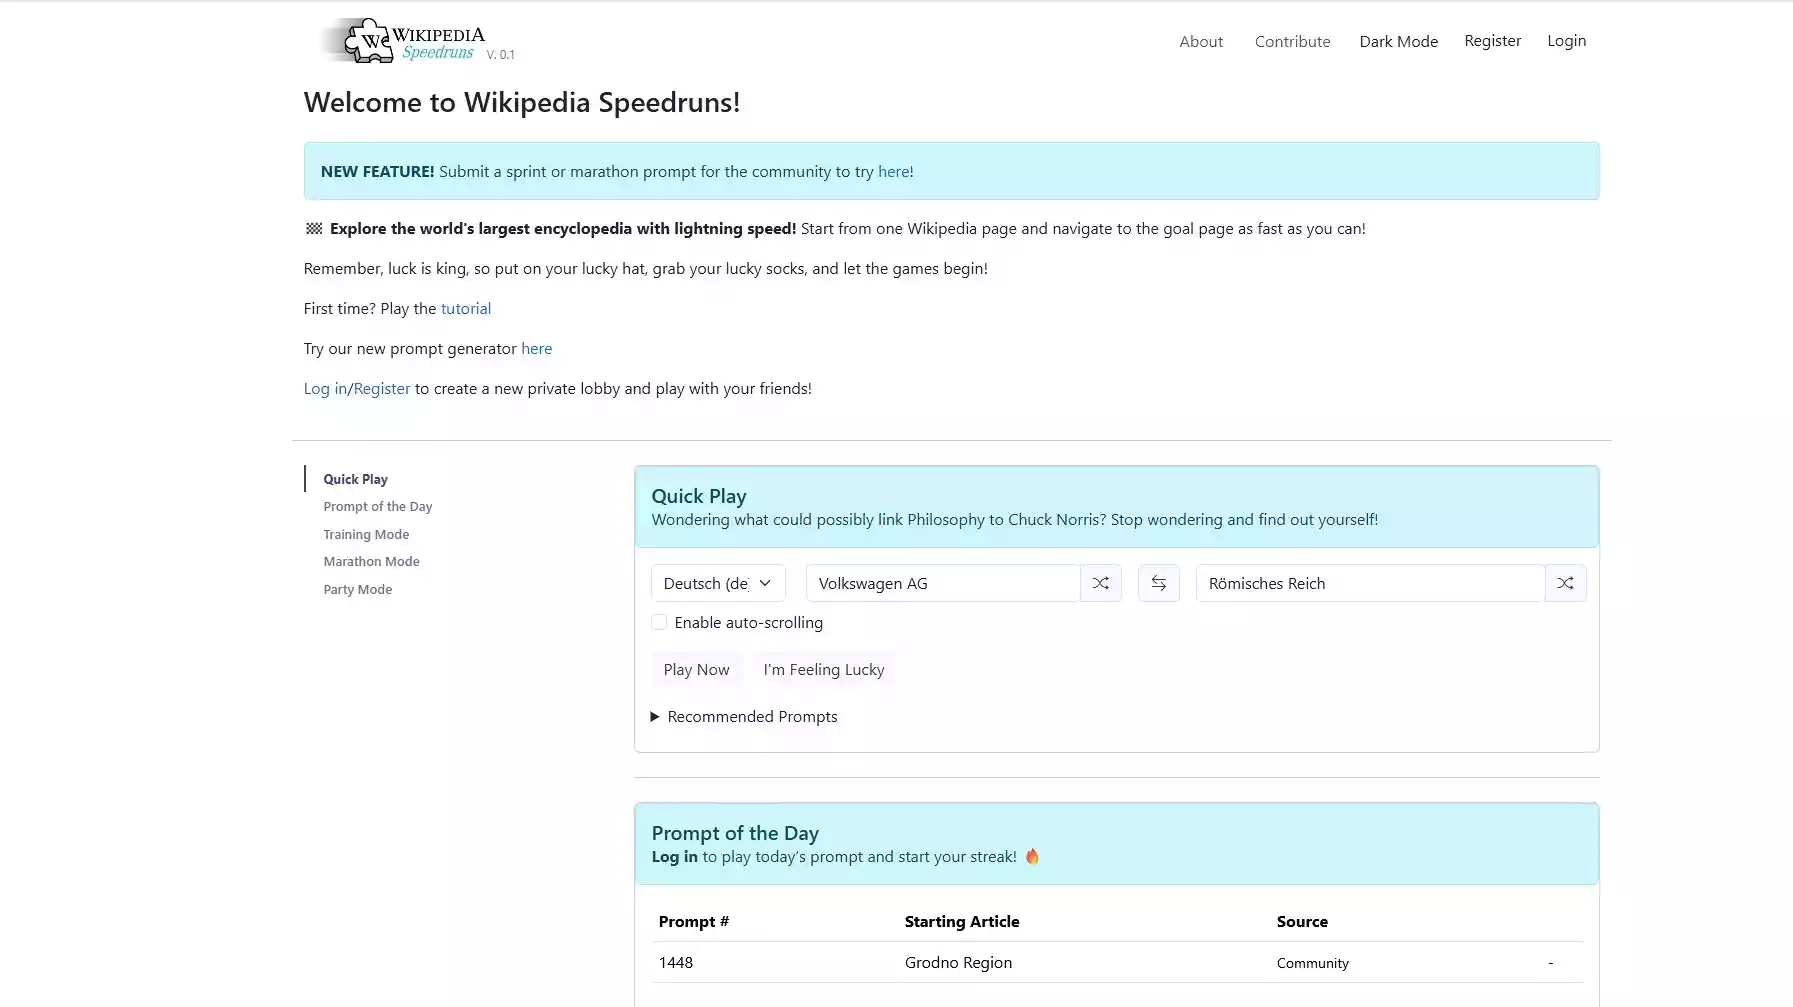Enable auto-scrolling checkbox
The width and height of the screenshot is (1793, 1007).
point(659,622)
